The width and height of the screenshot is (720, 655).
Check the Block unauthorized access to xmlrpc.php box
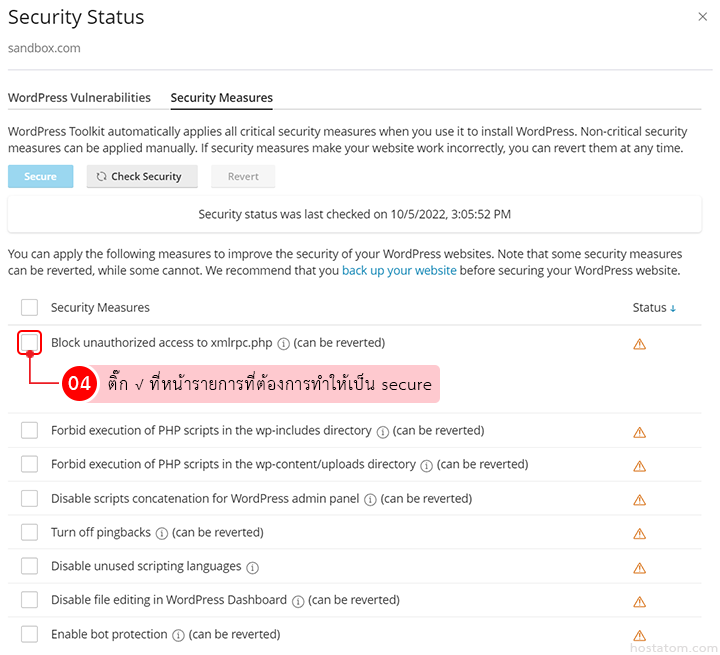coord(30,343)
